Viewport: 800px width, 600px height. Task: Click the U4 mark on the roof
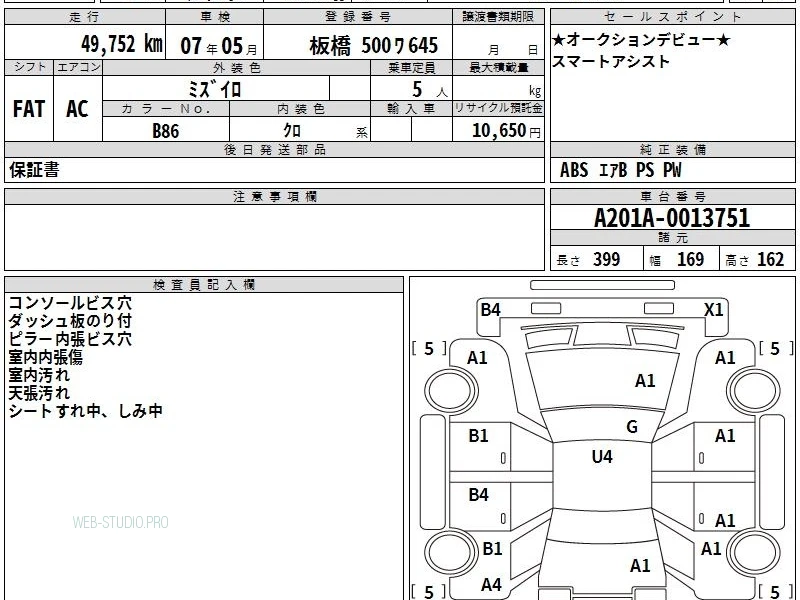coord(602,456)
